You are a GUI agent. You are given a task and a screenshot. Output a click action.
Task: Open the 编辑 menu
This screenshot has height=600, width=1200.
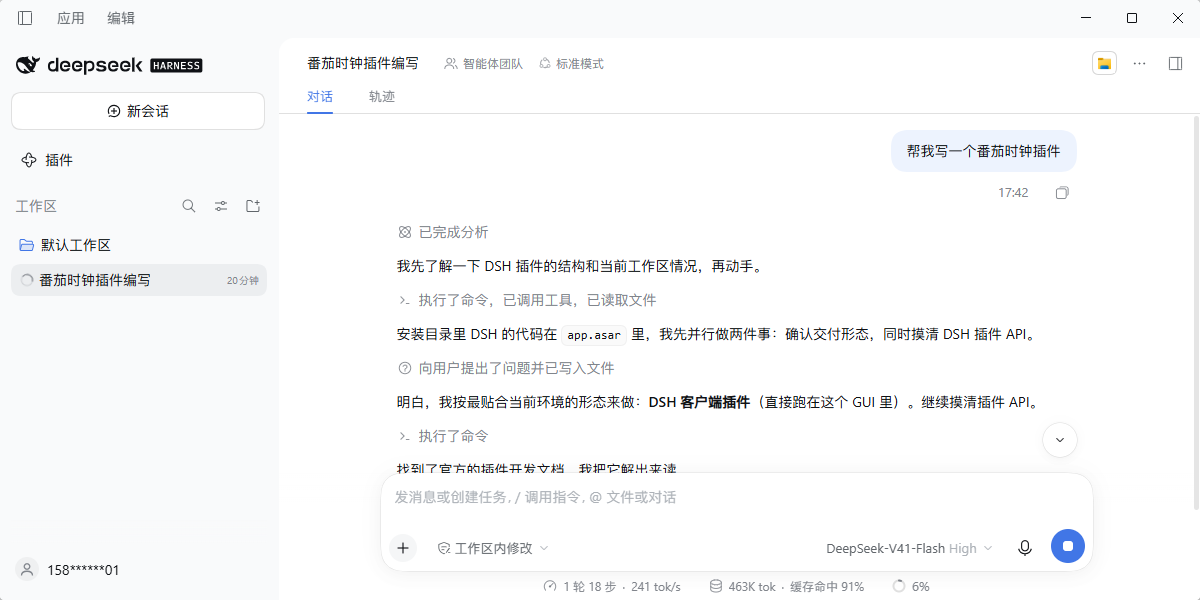(121, 18)
